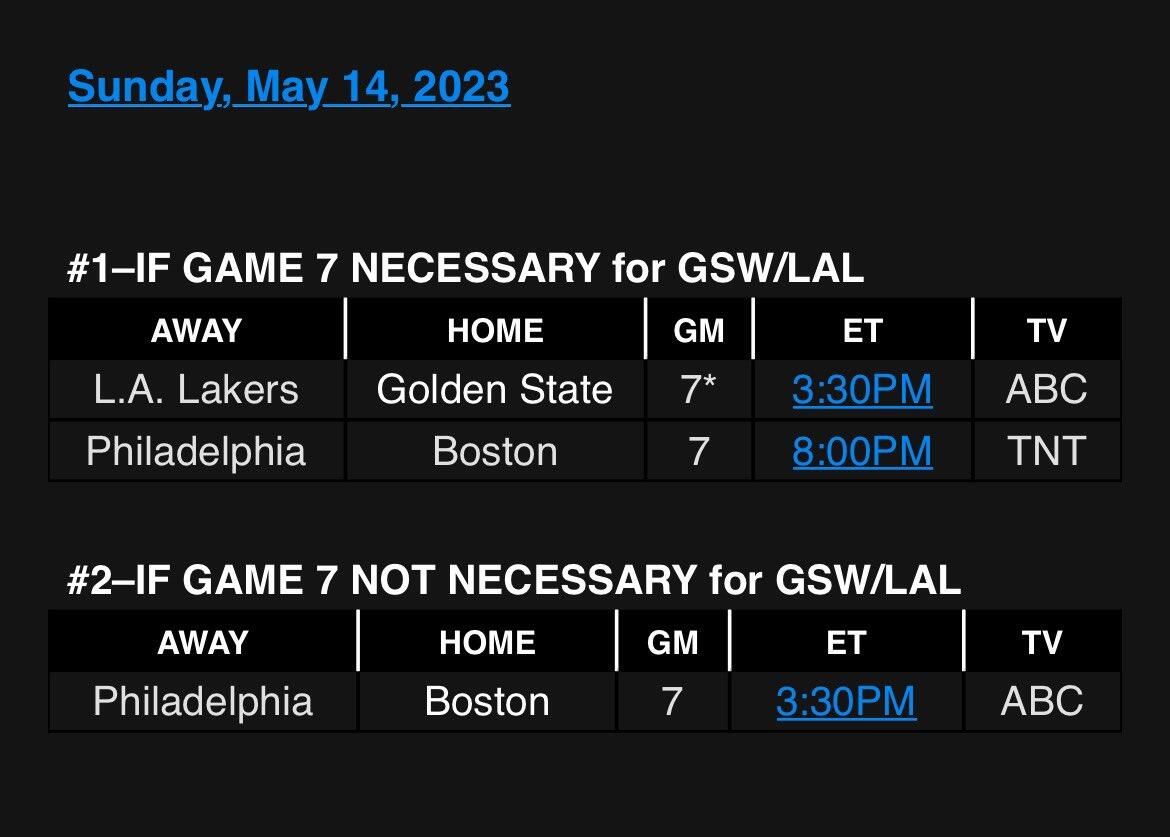This screenshot has height=837, width=1170.
Task: Click the 7* game number cell
Action: coord(698,390)
